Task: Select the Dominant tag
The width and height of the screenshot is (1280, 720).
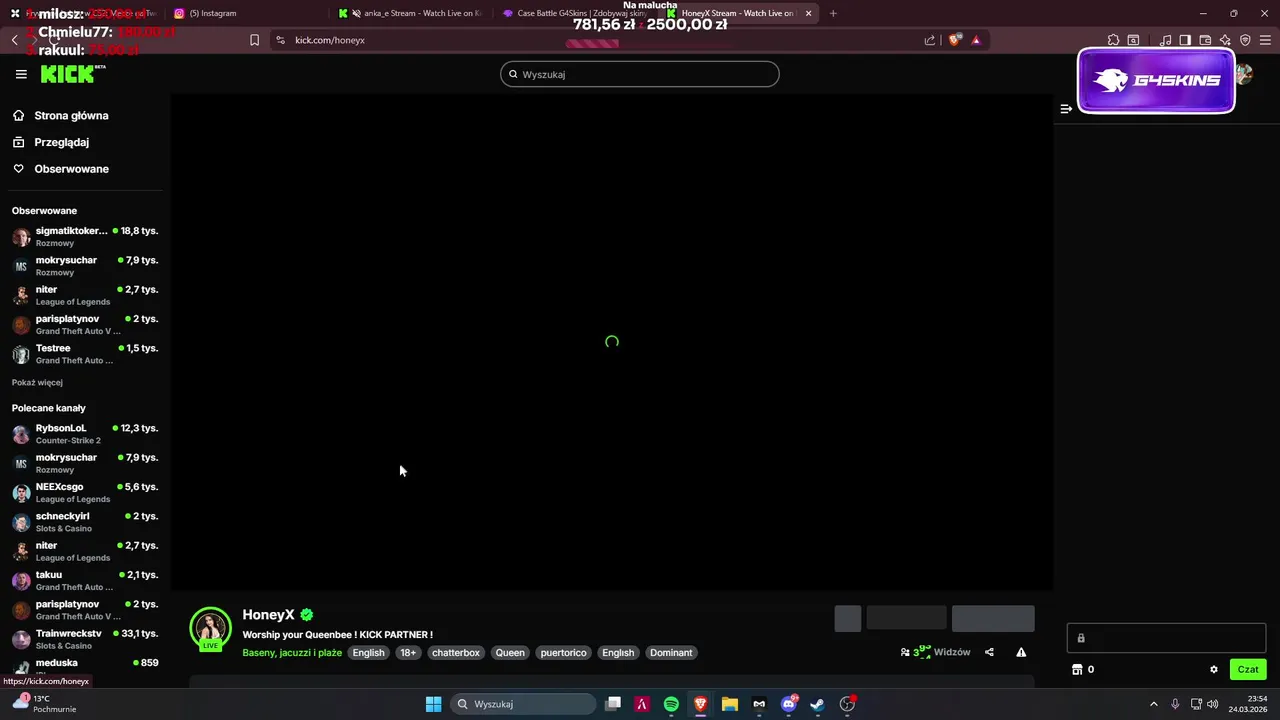Action: click(671, 653)
